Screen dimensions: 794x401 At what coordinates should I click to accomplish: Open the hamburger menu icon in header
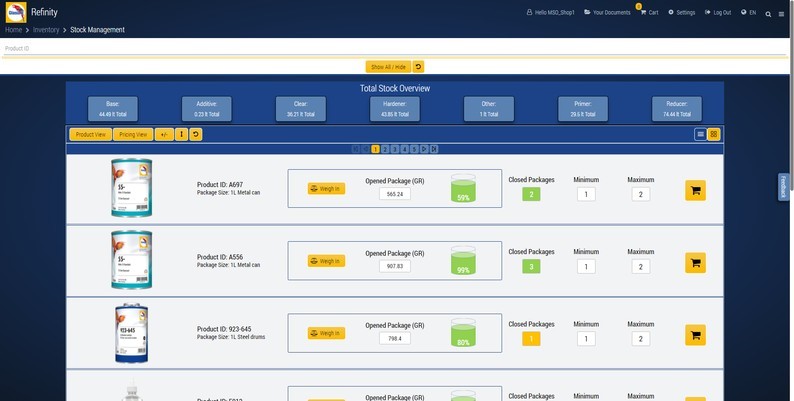click(x=781, y=14)
